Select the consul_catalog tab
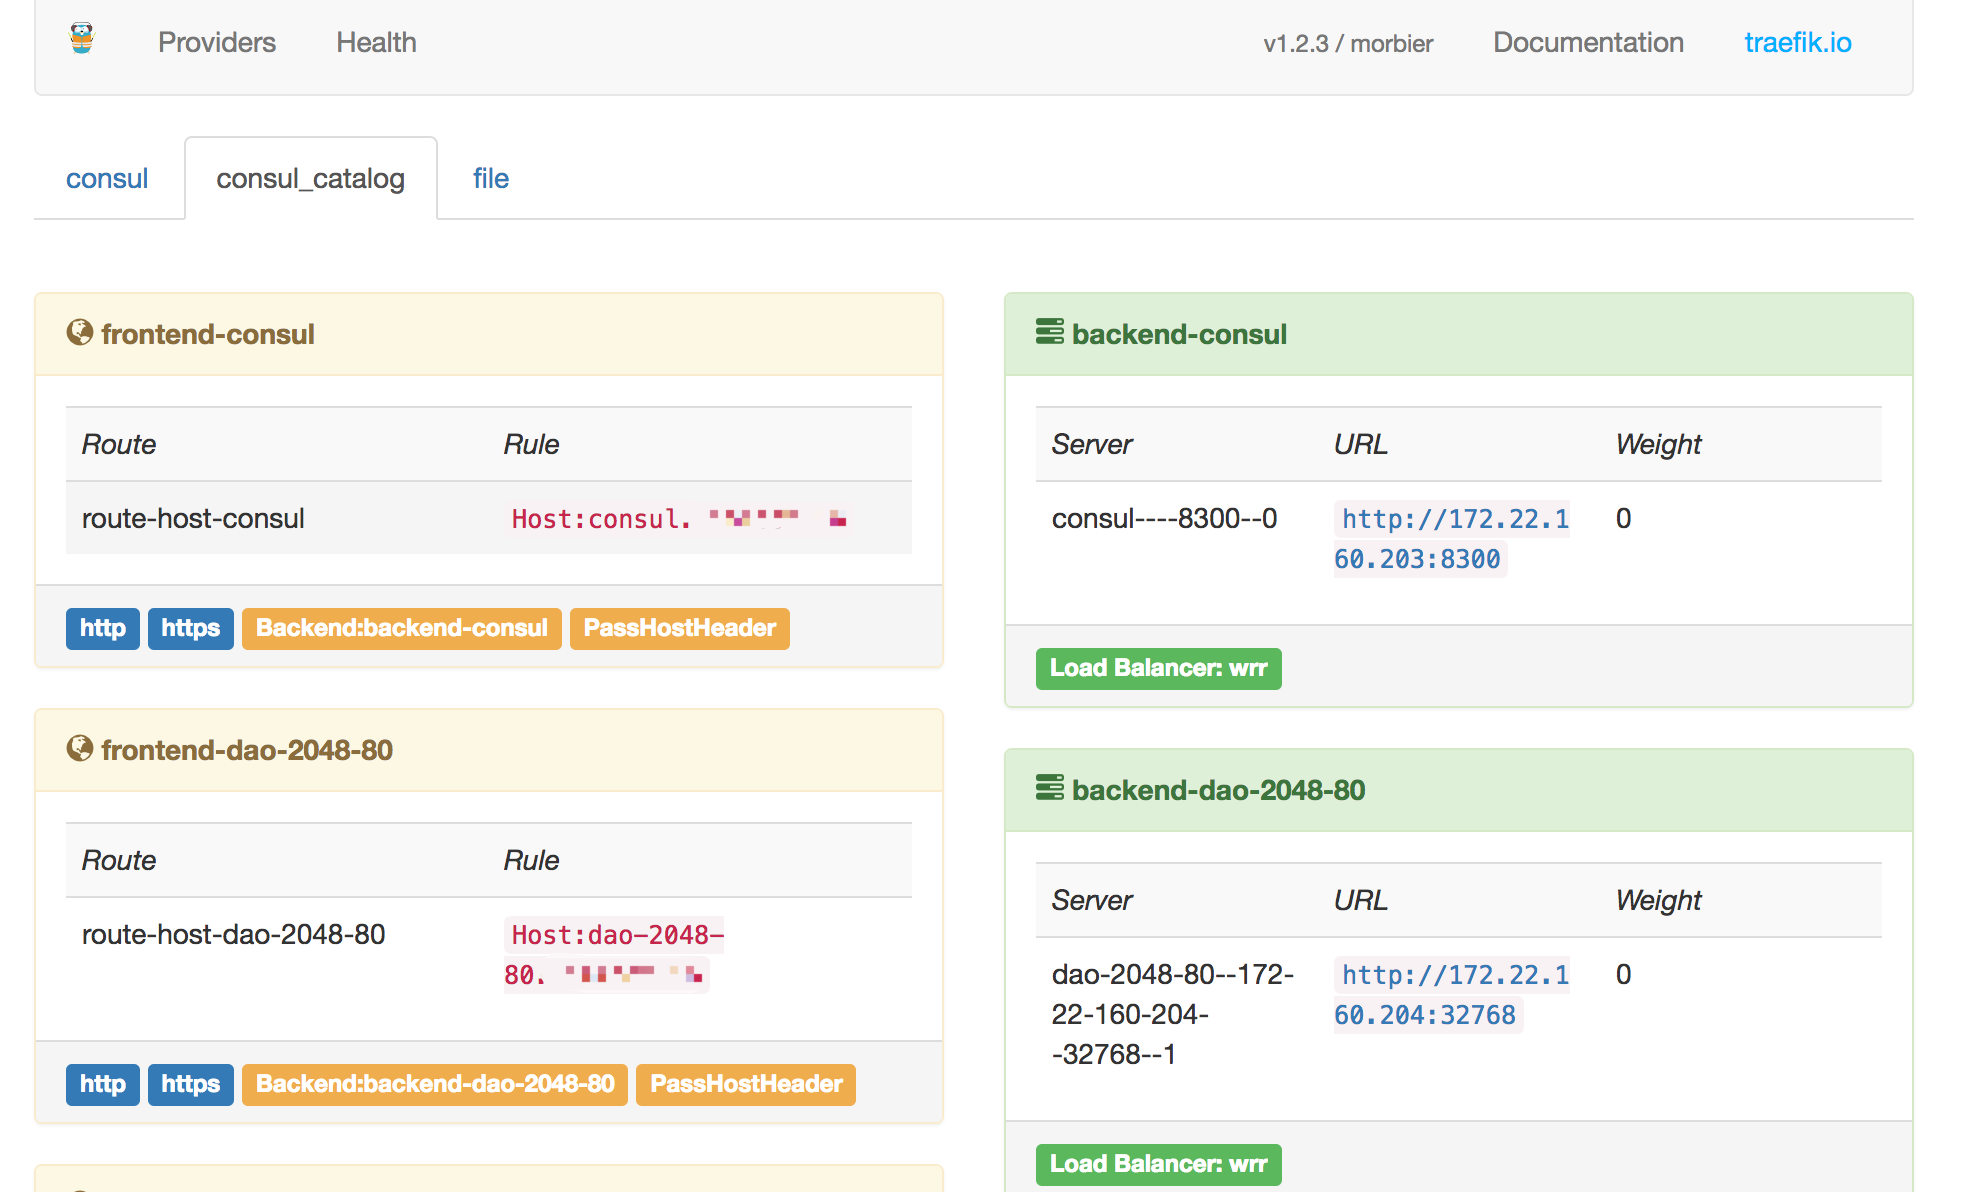This screenshot has width=1978, height=1192. [x=311, y=178]
